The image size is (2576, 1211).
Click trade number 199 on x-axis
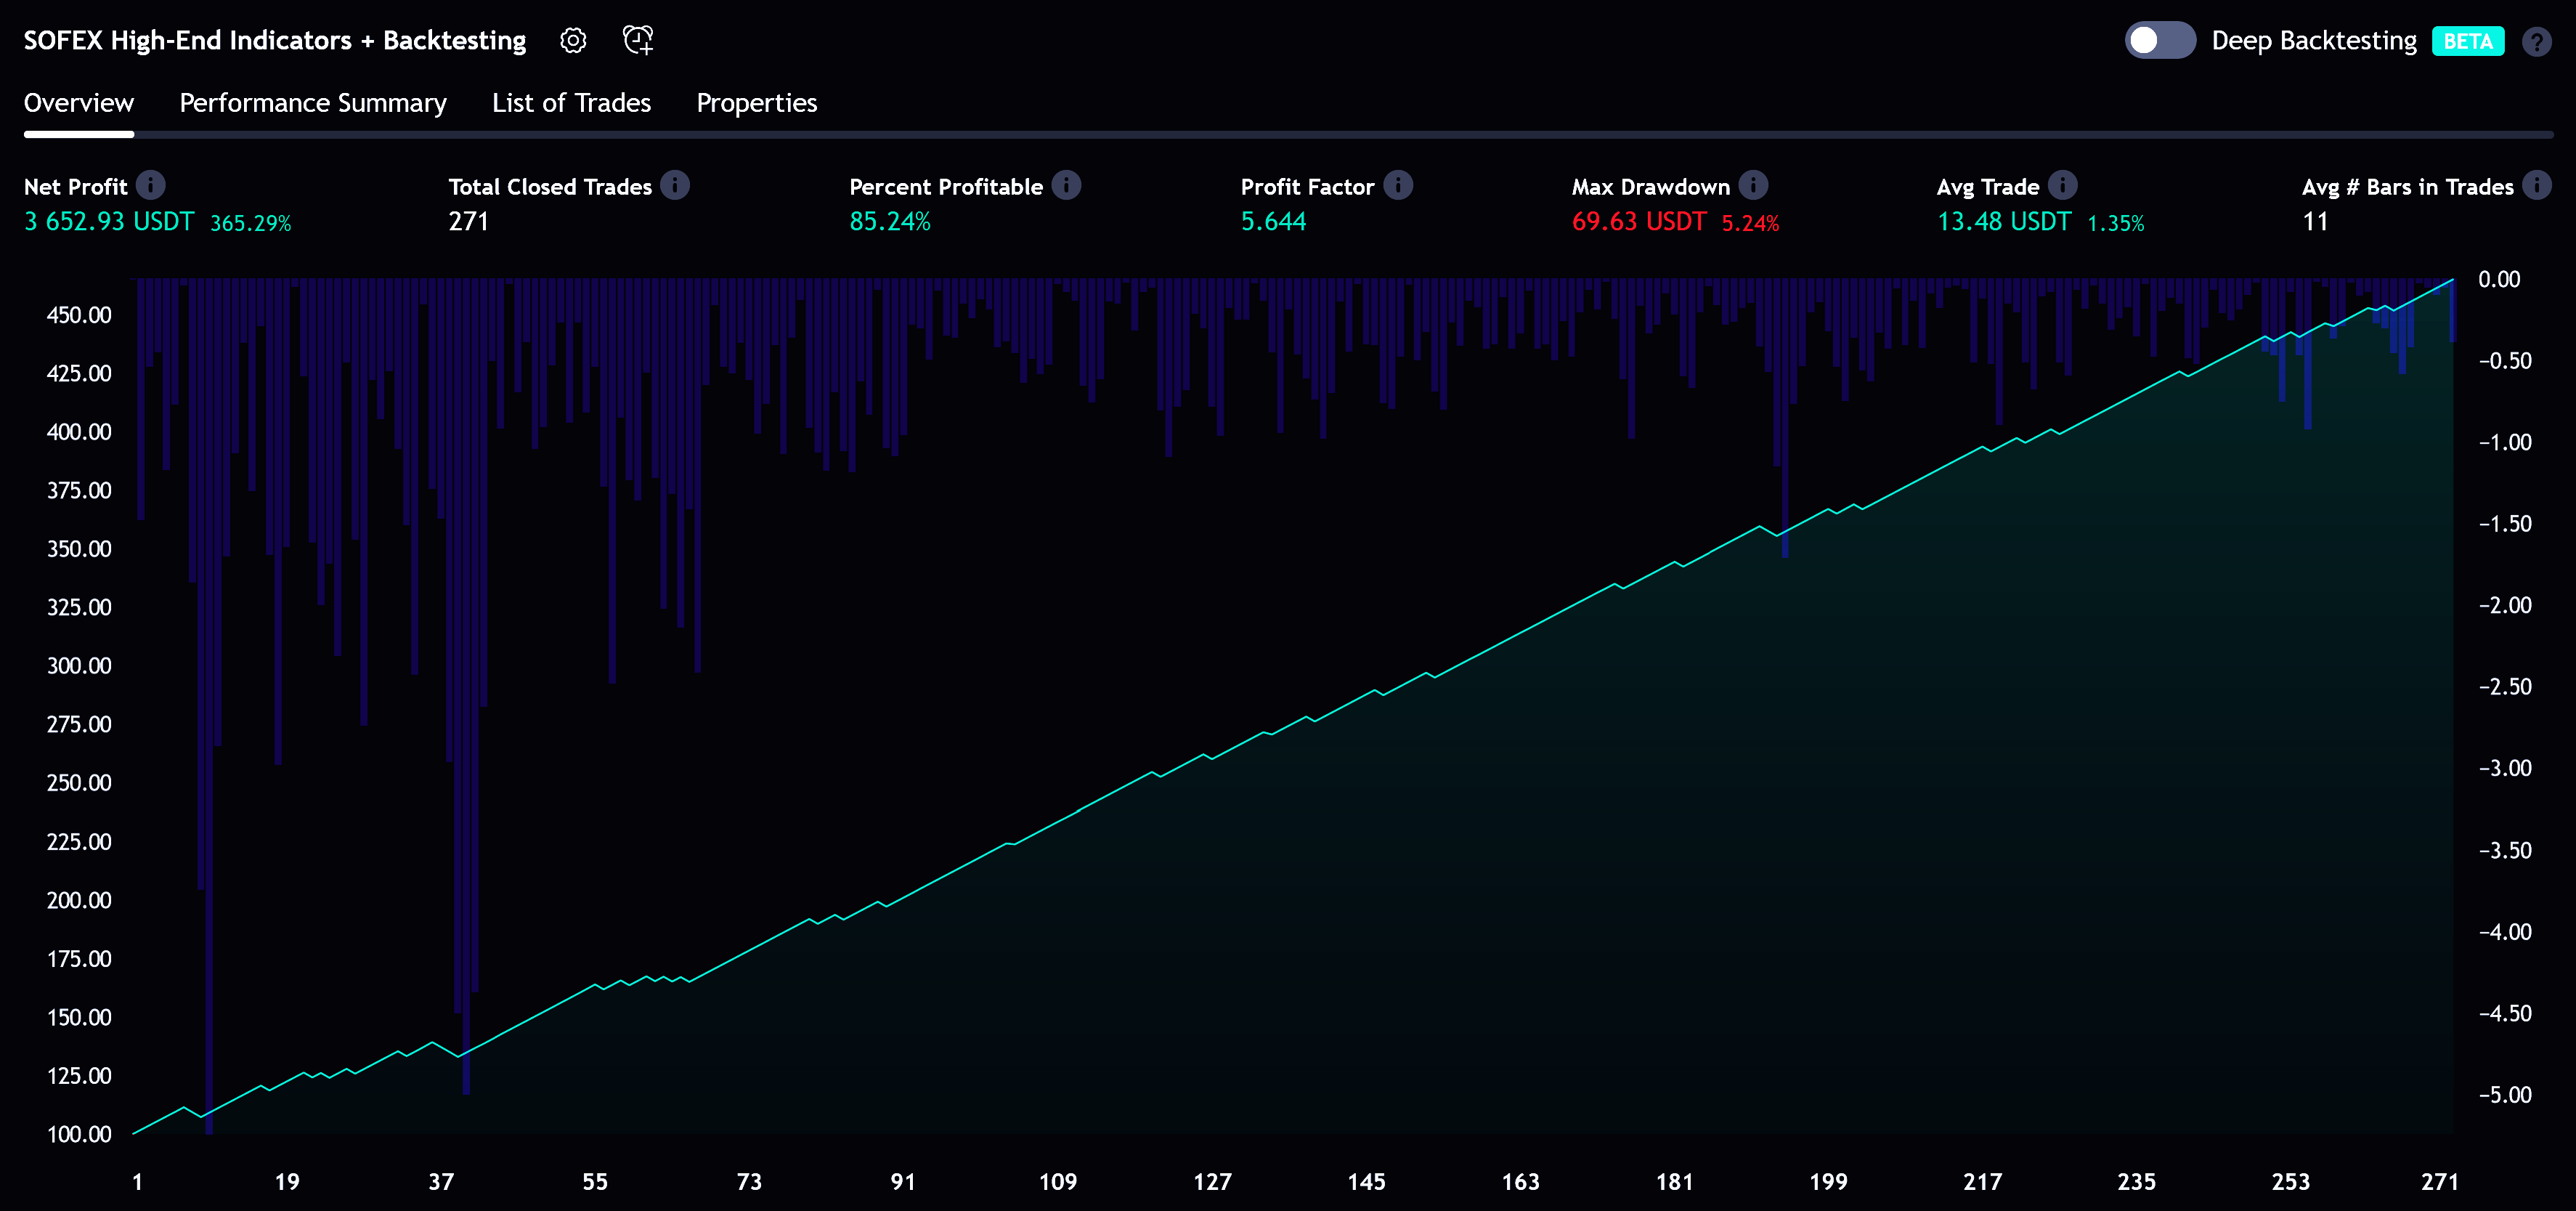(1828, 1182)
